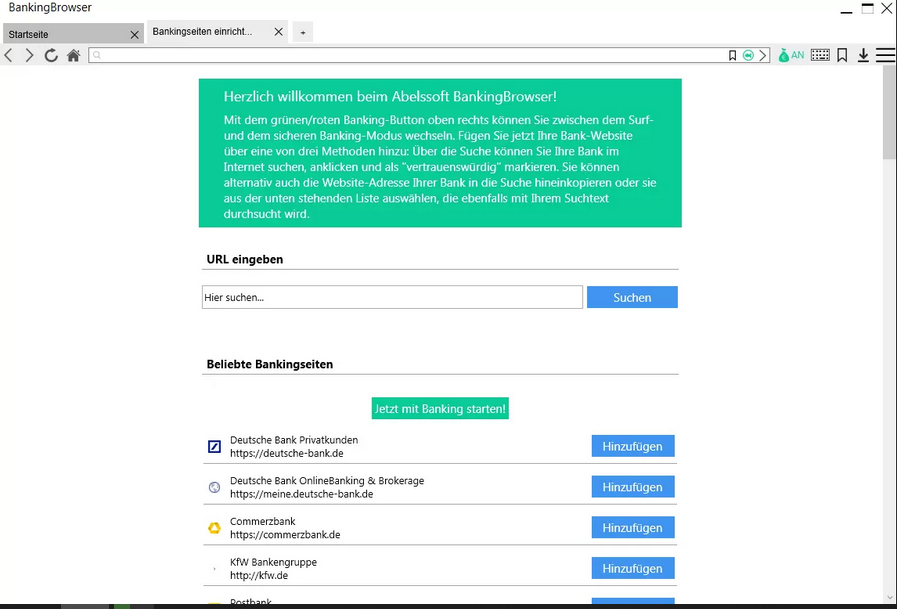897x609 pixels.
Task: Click the globe icon for Deutsche Bank OnlineBanking
Action: point(215,487)
